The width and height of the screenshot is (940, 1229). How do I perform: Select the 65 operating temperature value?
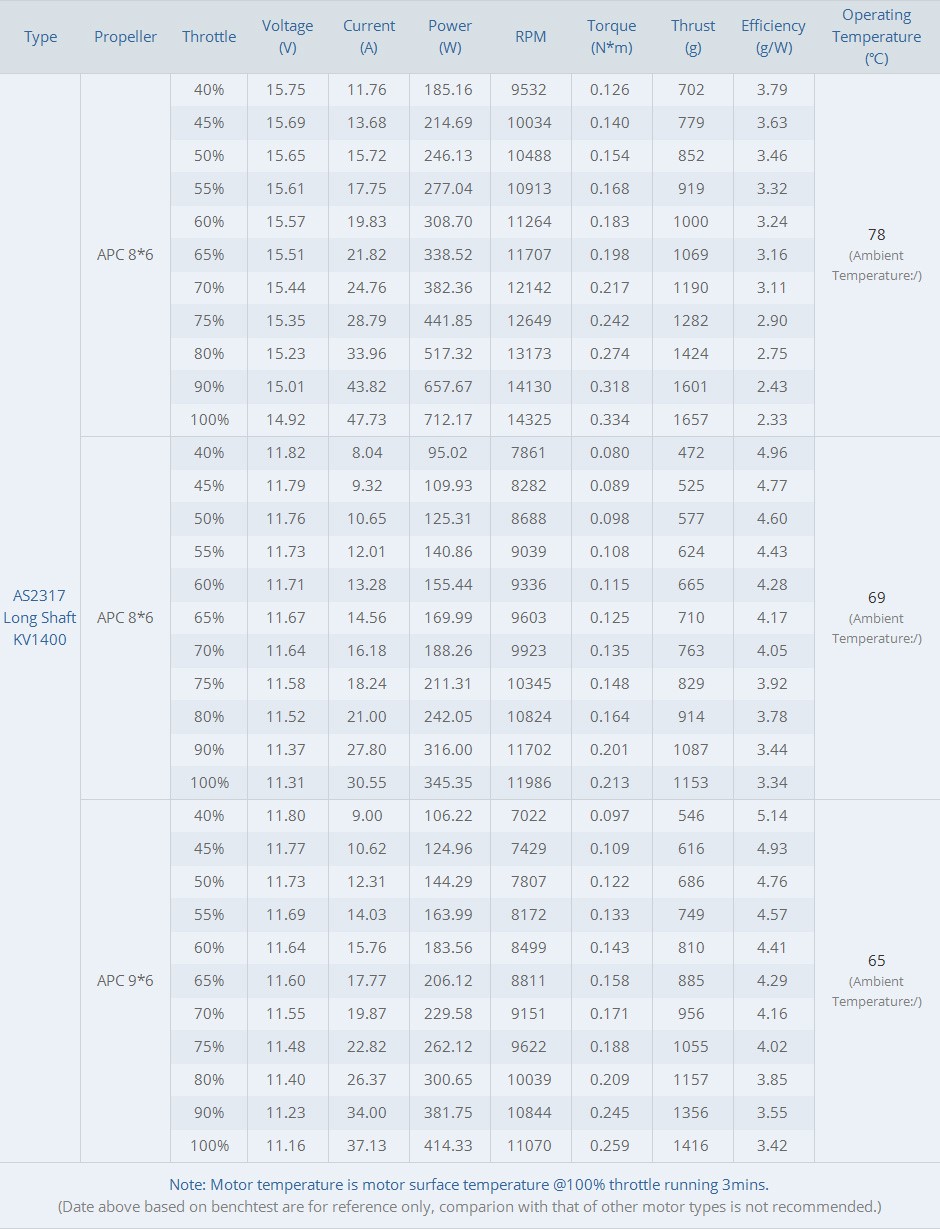[x=877, y=961]
